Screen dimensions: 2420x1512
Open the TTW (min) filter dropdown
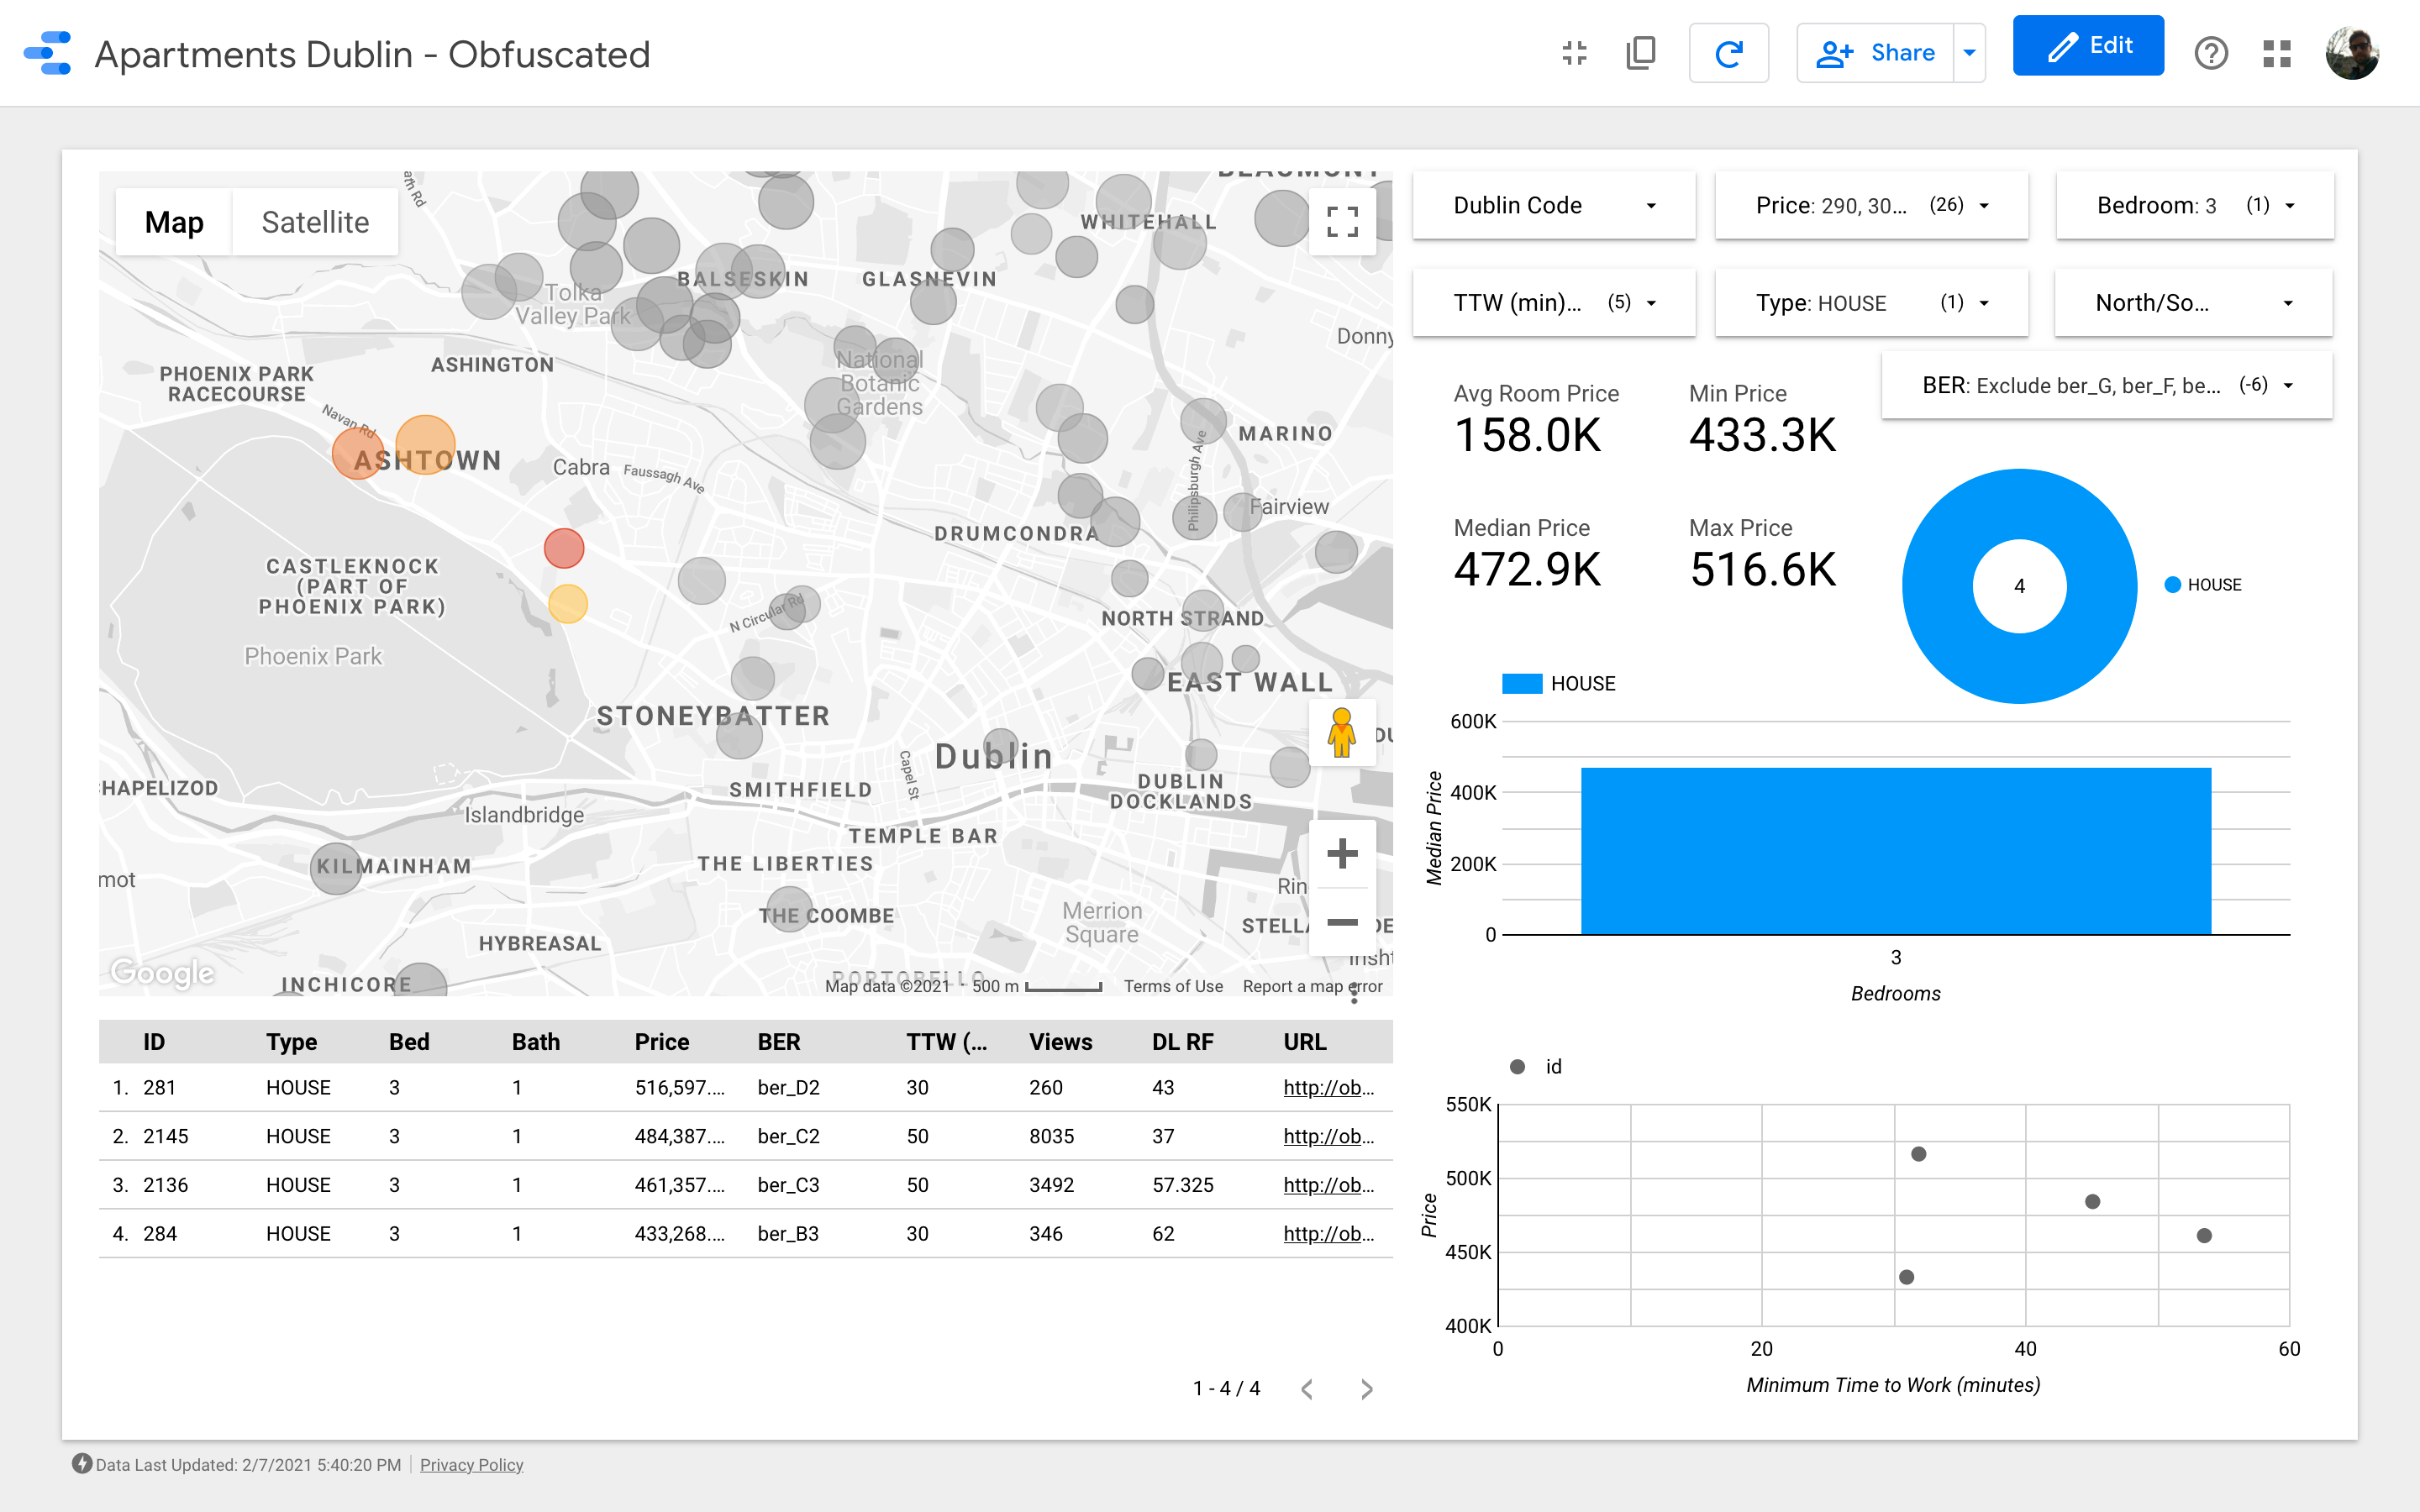click(1554, 302)
